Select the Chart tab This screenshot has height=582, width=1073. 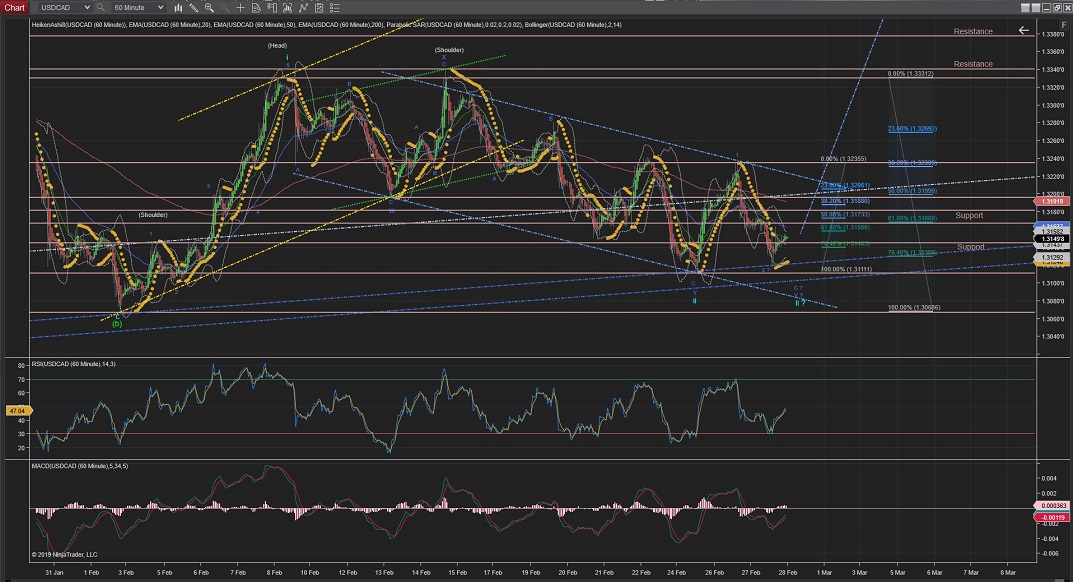[x=14, y=7]
